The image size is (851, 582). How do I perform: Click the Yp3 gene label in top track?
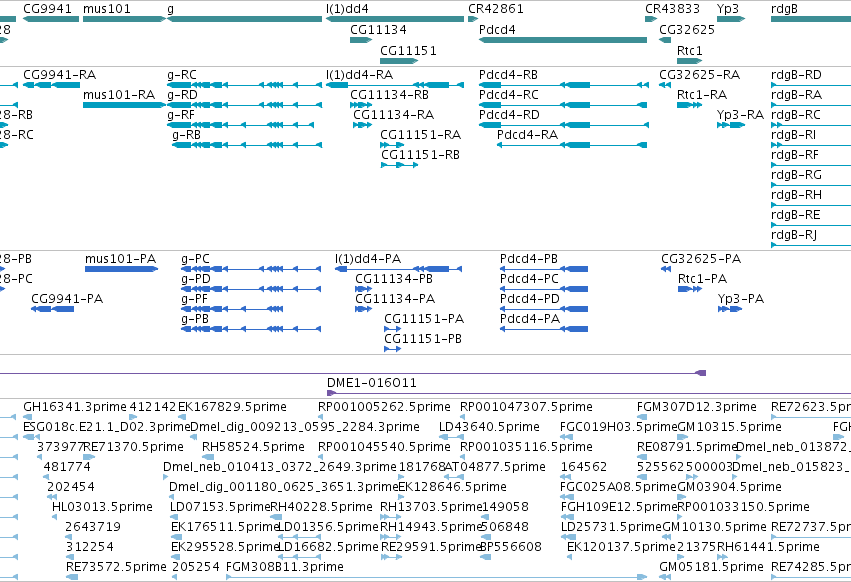[x=728, y=9]
